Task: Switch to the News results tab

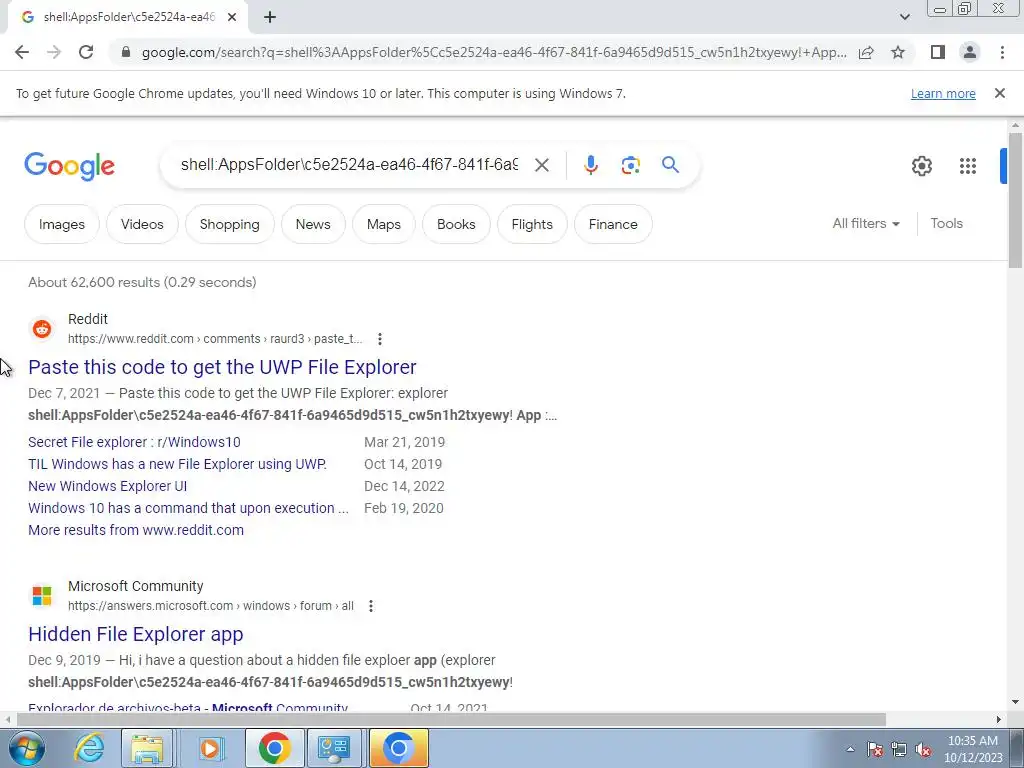Action: pyautogui.click(x=313, y=224)
